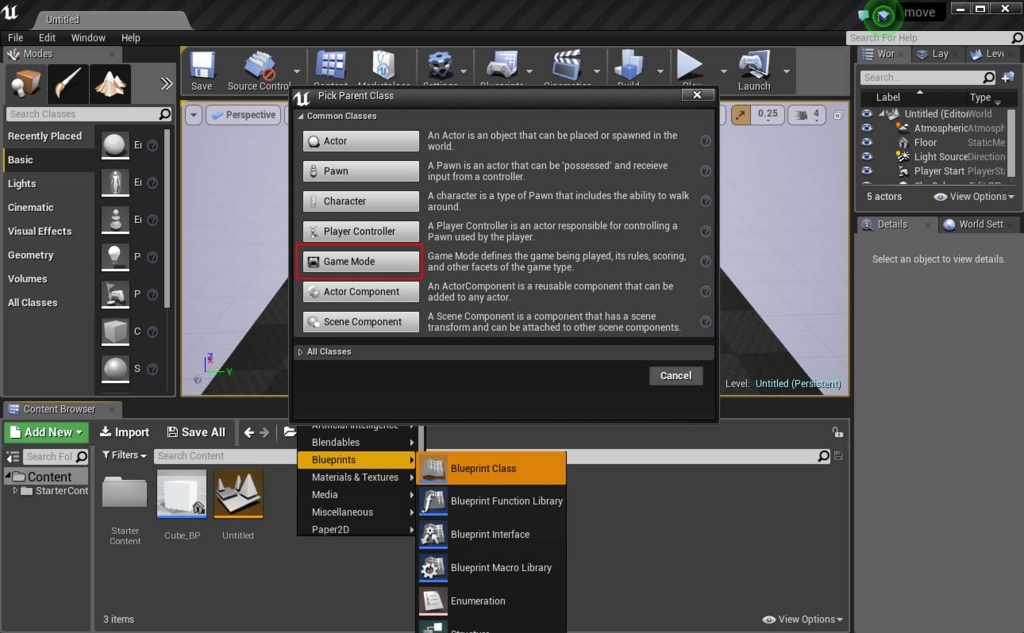
Task: Select the Landscape mode icon
Action: click(110, 84)
